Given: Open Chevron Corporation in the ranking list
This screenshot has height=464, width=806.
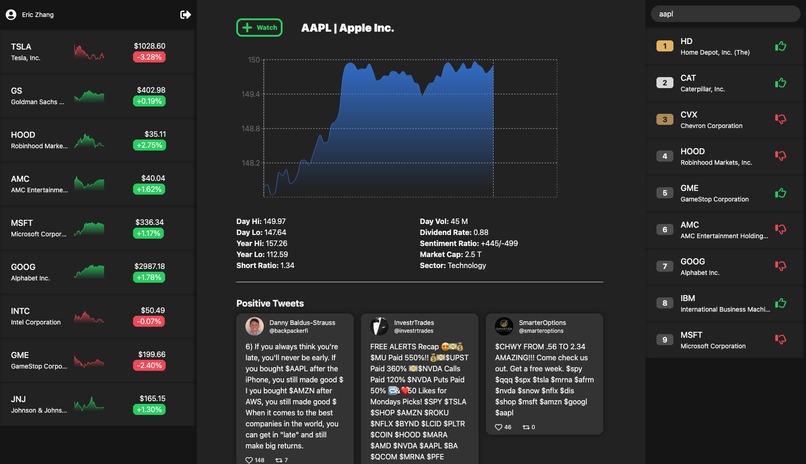Looking at the screenshot, I should [711, 126].
